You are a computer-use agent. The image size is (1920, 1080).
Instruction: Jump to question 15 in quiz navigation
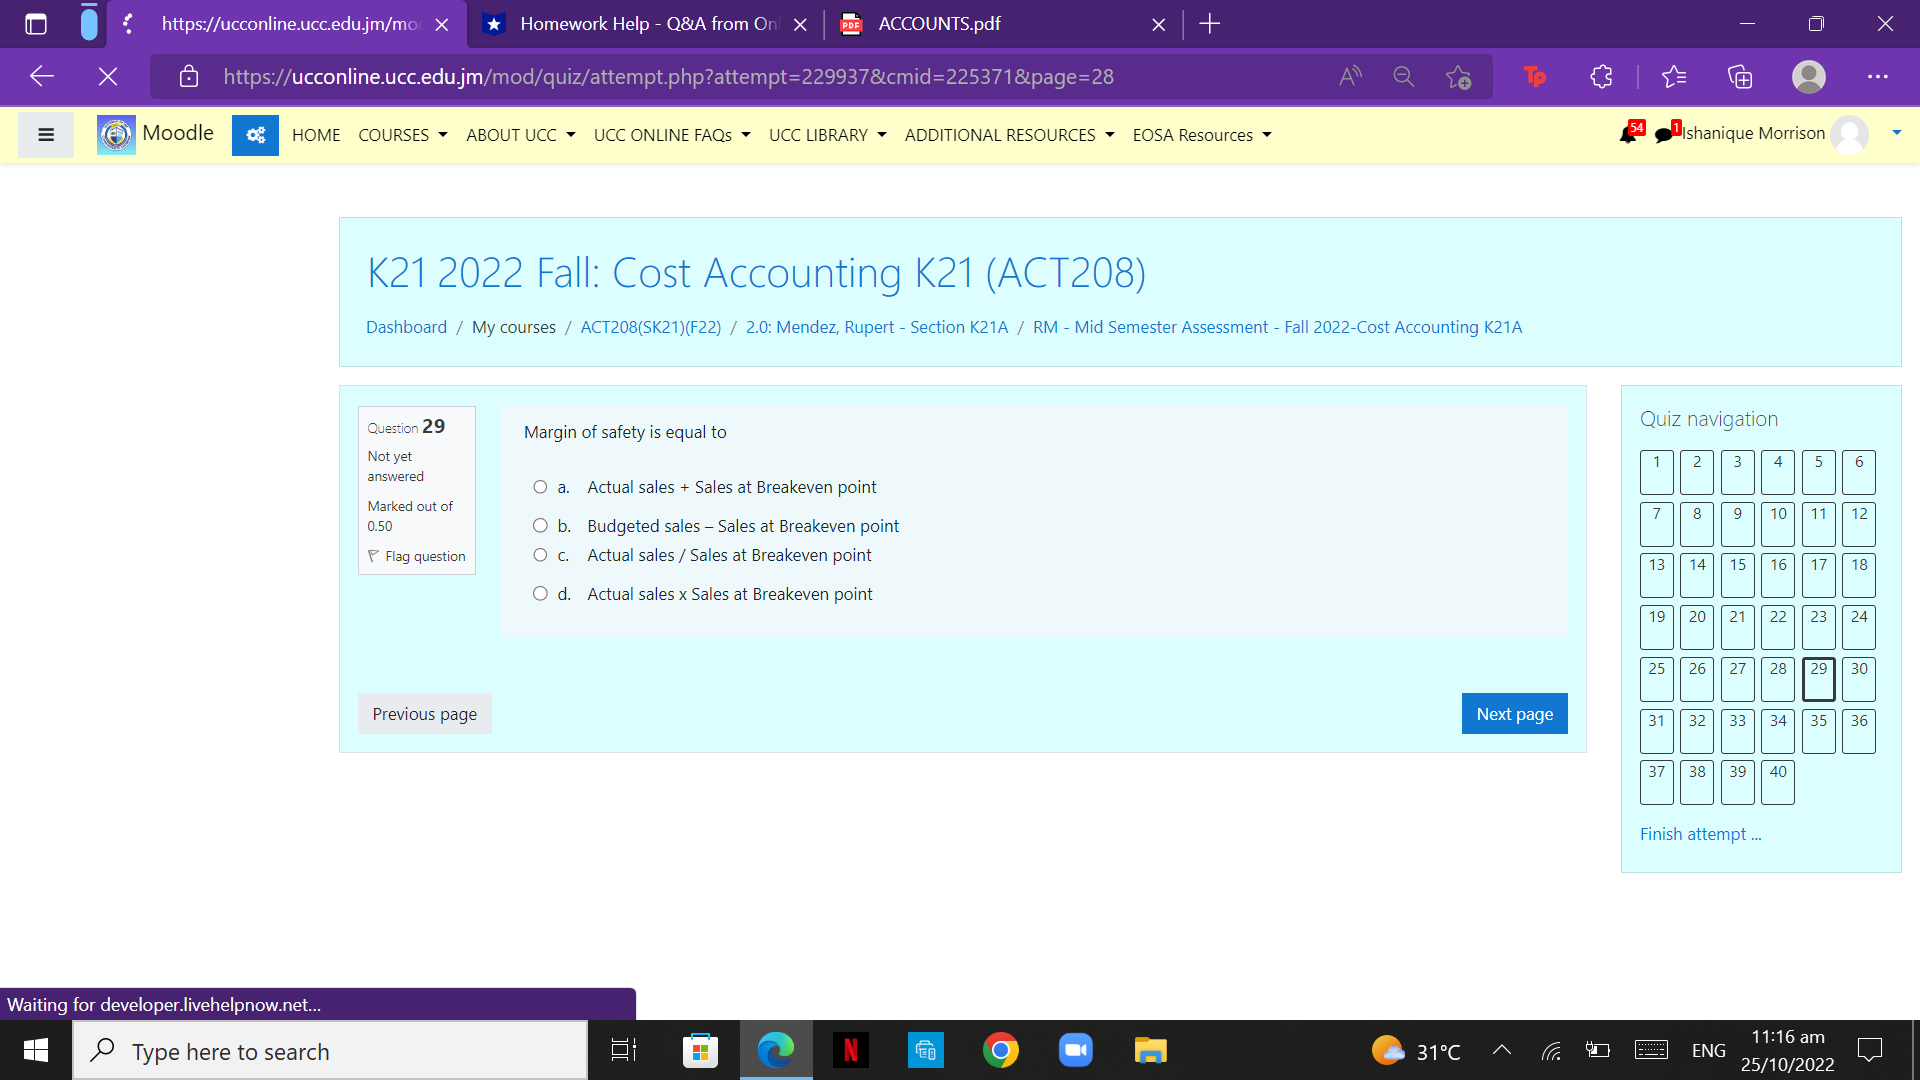click(1737, 575)
